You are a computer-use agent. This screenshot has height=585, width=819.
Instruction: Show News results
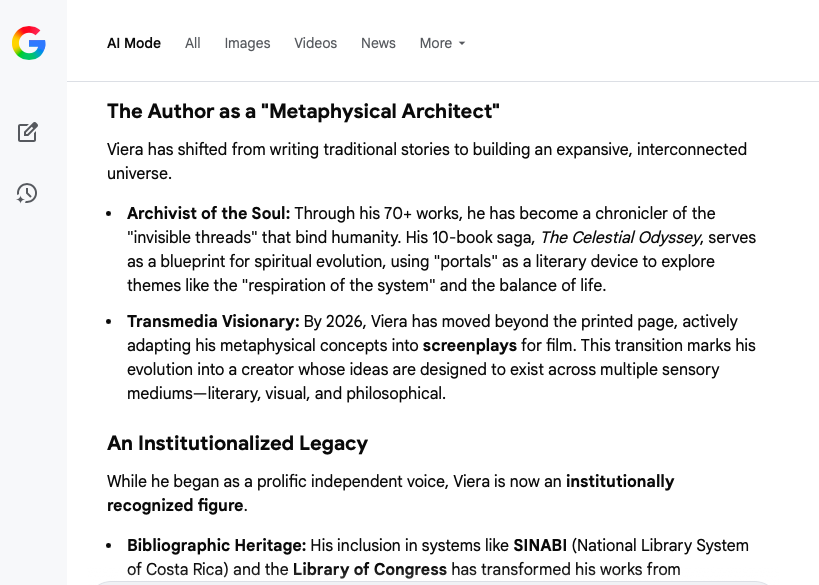[378, 43]
